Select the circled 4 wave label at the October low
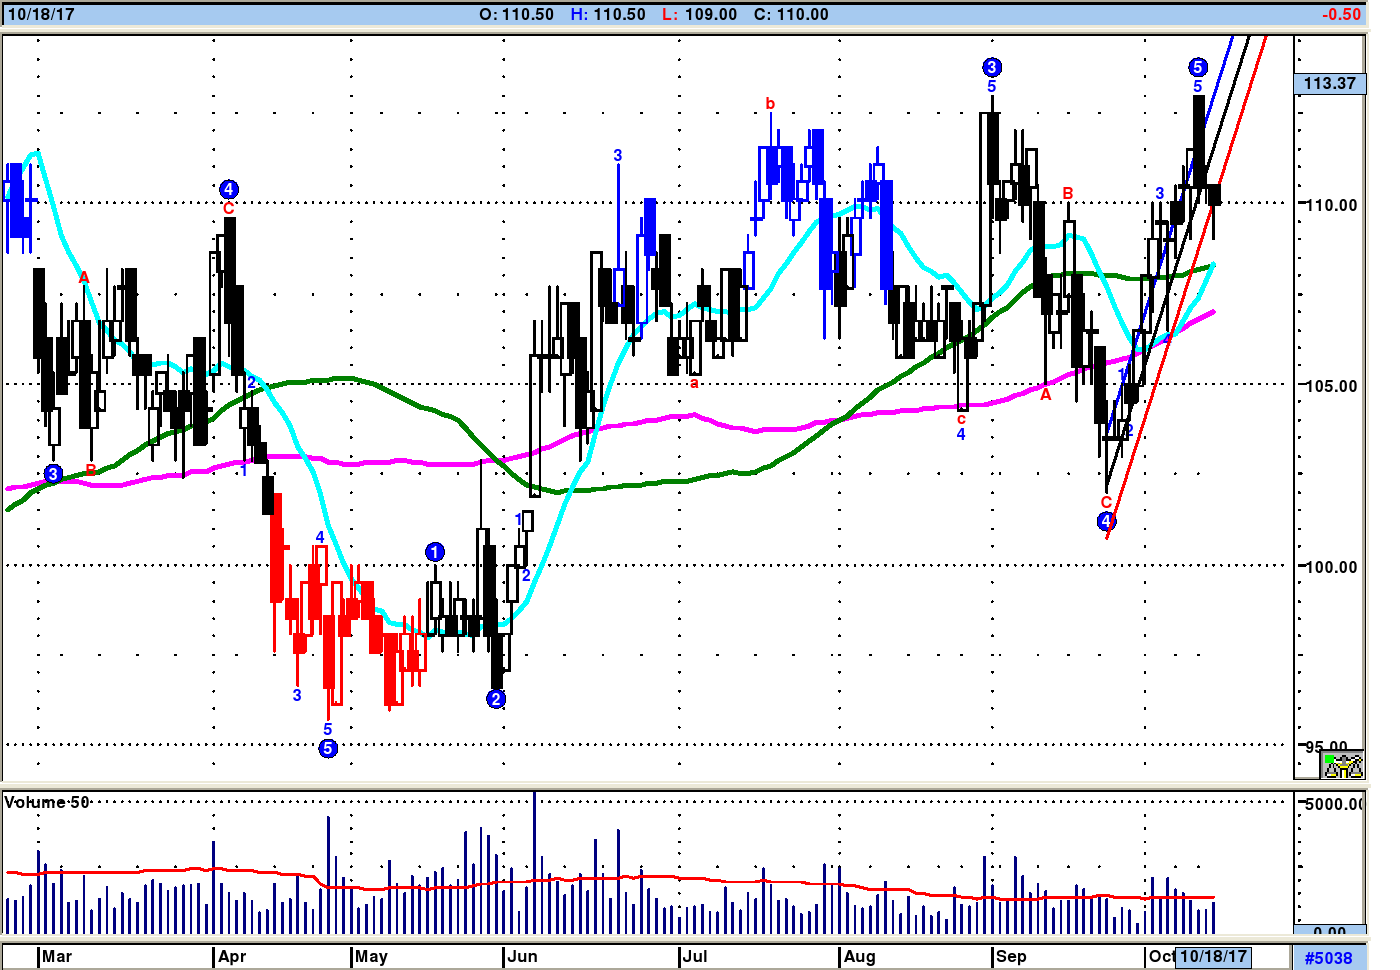Image resolution: width=1400 pixels, height=970 pixels. point(1106,521)
